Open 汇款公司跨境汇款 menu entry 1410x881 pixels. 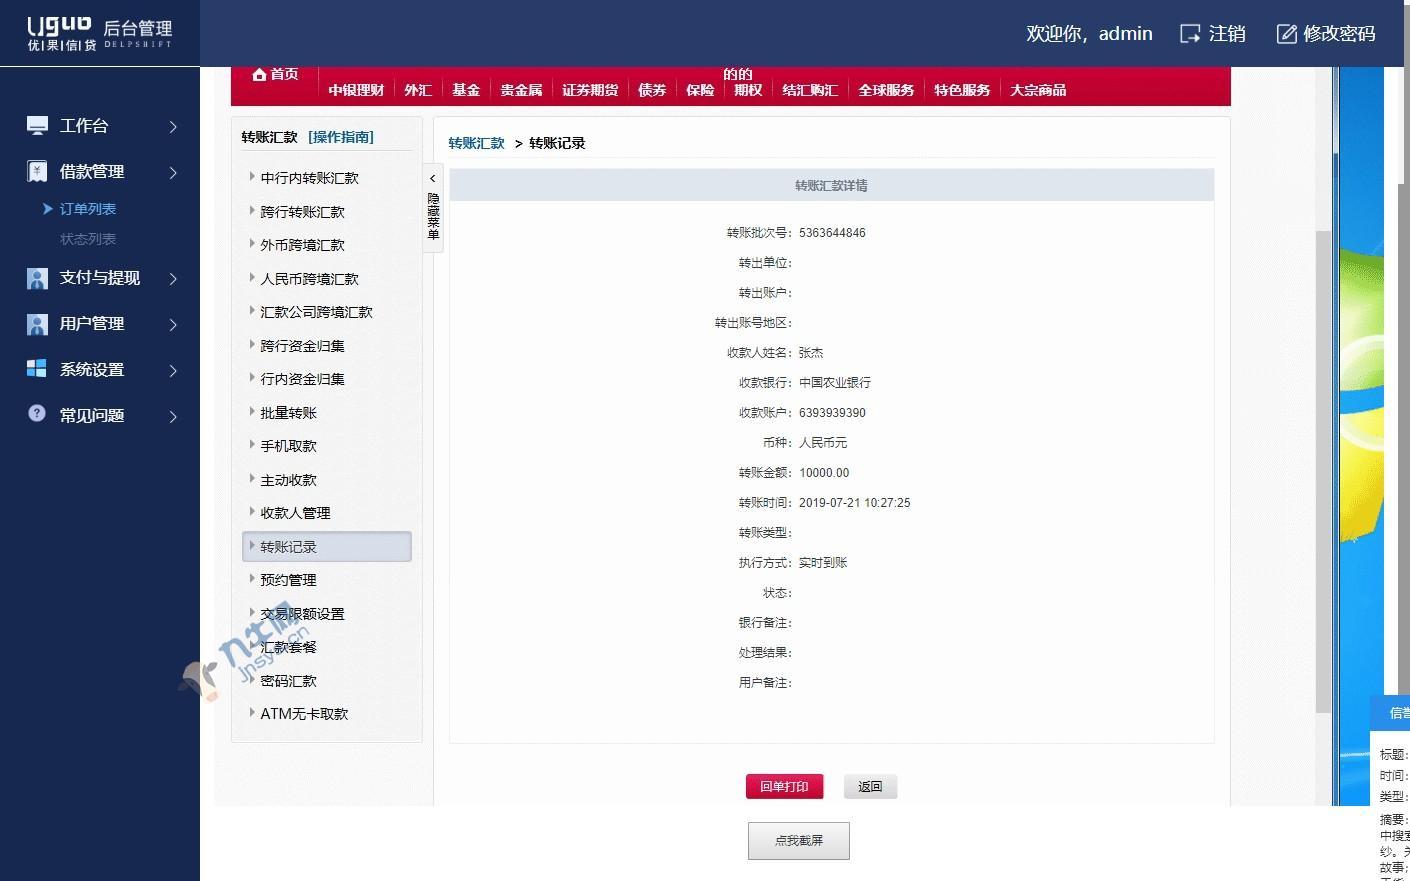pyautogui.click(x=316, y=312)
